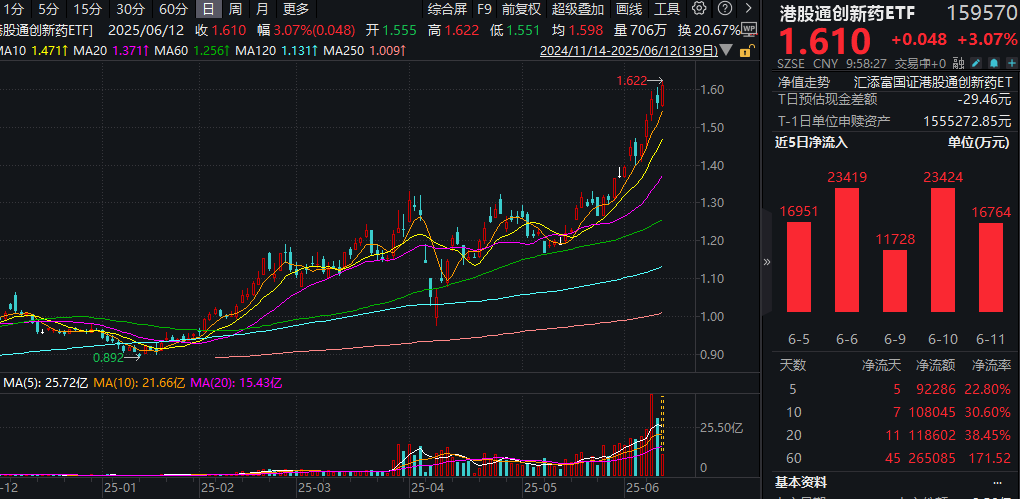Image resolution: width=1020 pixels, height=499 pixels.
Task: Open the 更多 periods dropdown
Action: pyautogui.click(x=296, y=9)
